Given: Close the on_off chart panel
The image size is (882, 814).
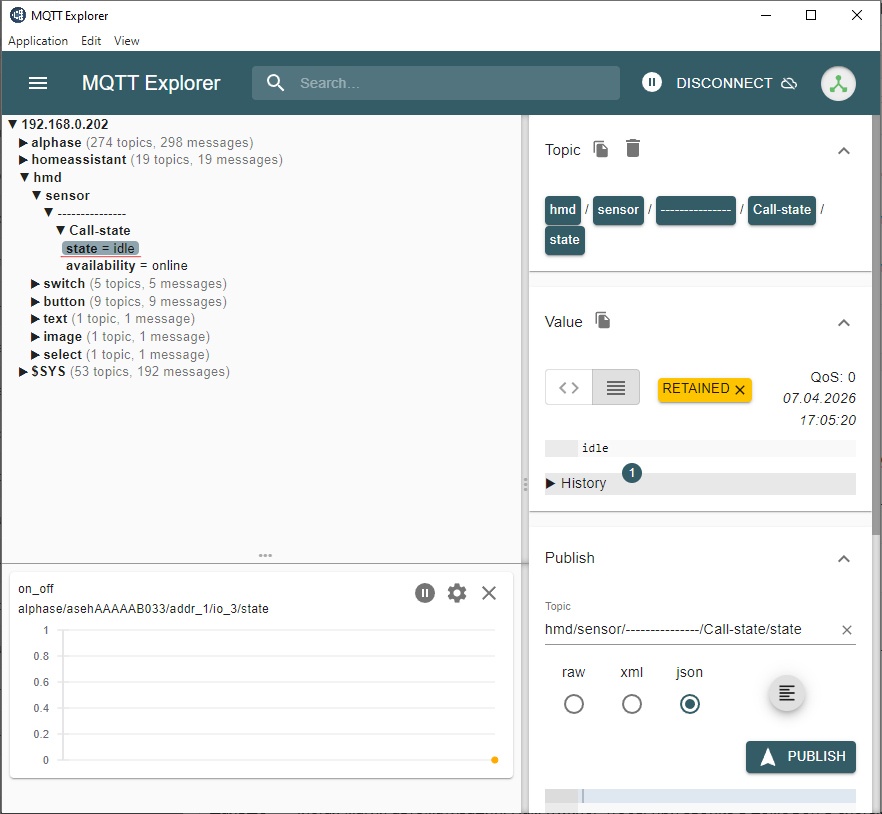Looking at the screenshot, I should [489, 593].
